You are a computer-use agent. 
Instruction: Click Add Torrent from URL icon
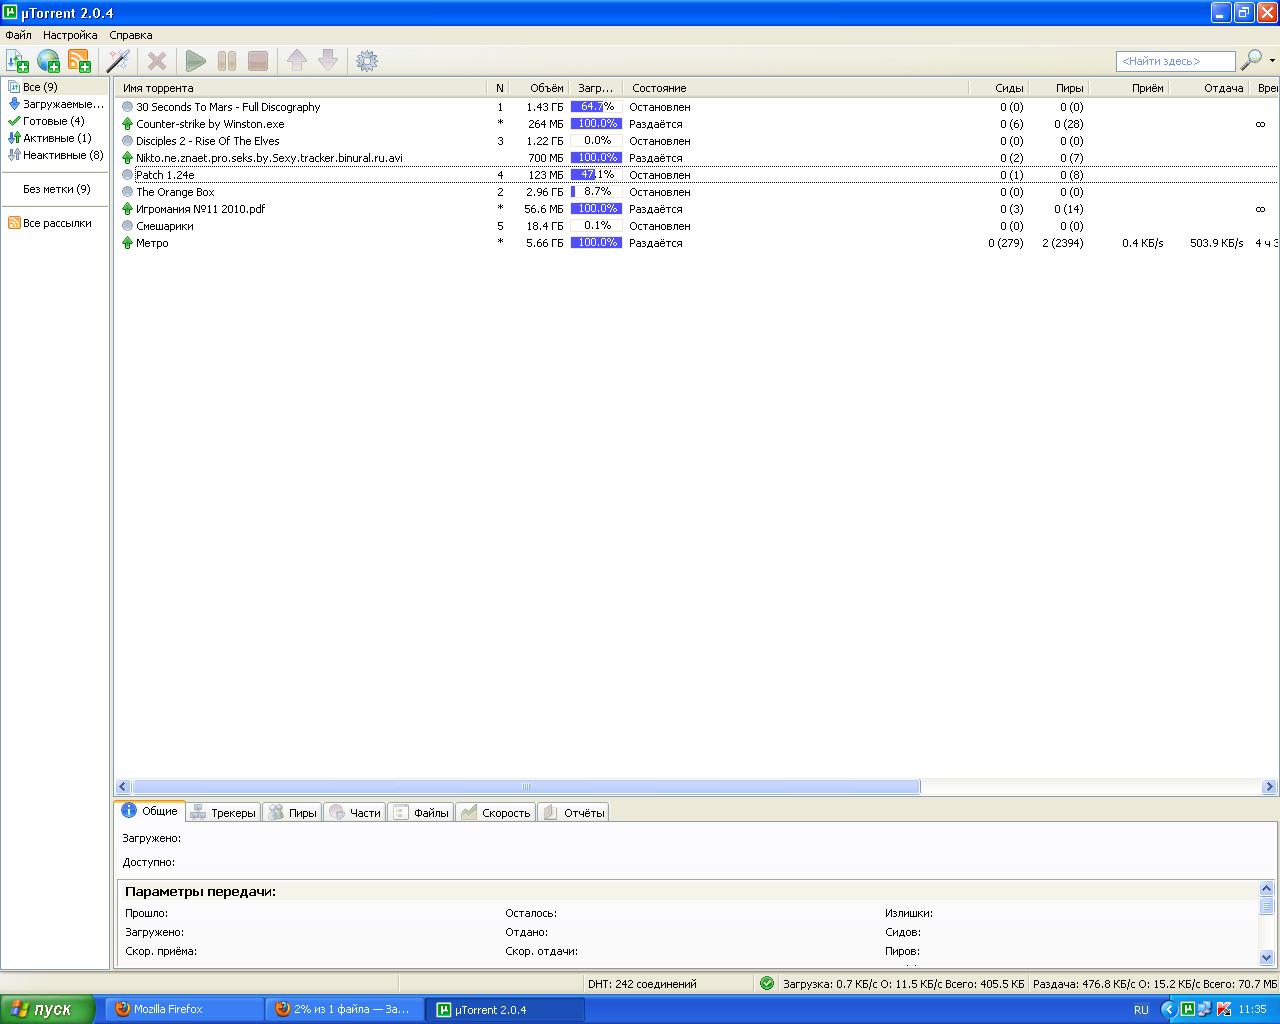(48, 61)
